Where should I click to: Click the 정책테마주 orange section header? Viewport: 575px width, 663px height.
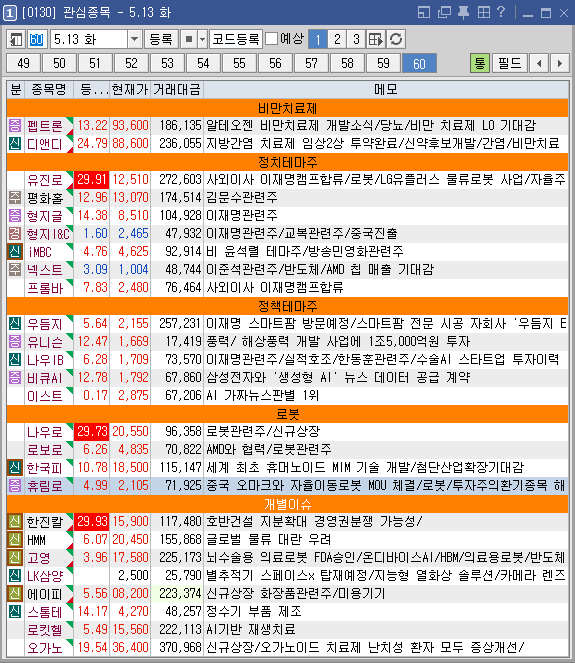coord(288,306)
